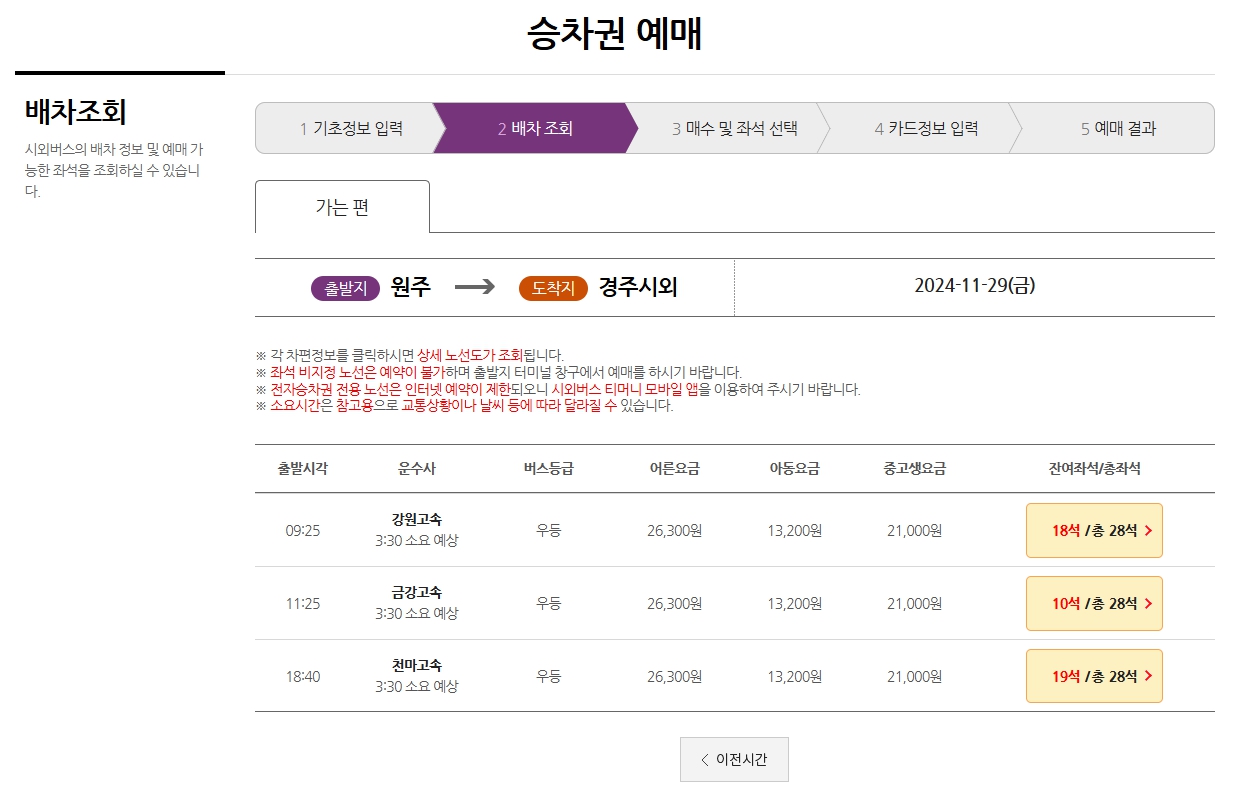Click the 18석 / 총 28석 seat button
Screen dimensions: 1236x797
(x=1094, y=531)
